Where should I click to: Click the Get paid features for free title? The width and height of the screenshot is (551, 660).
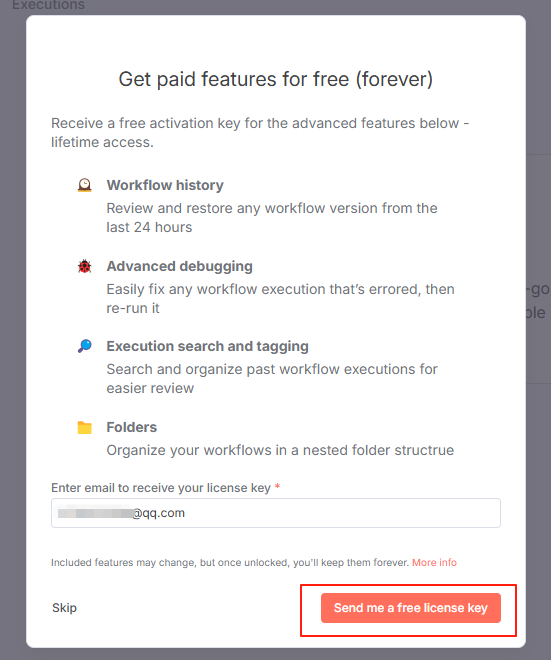[x=276, y=79]
